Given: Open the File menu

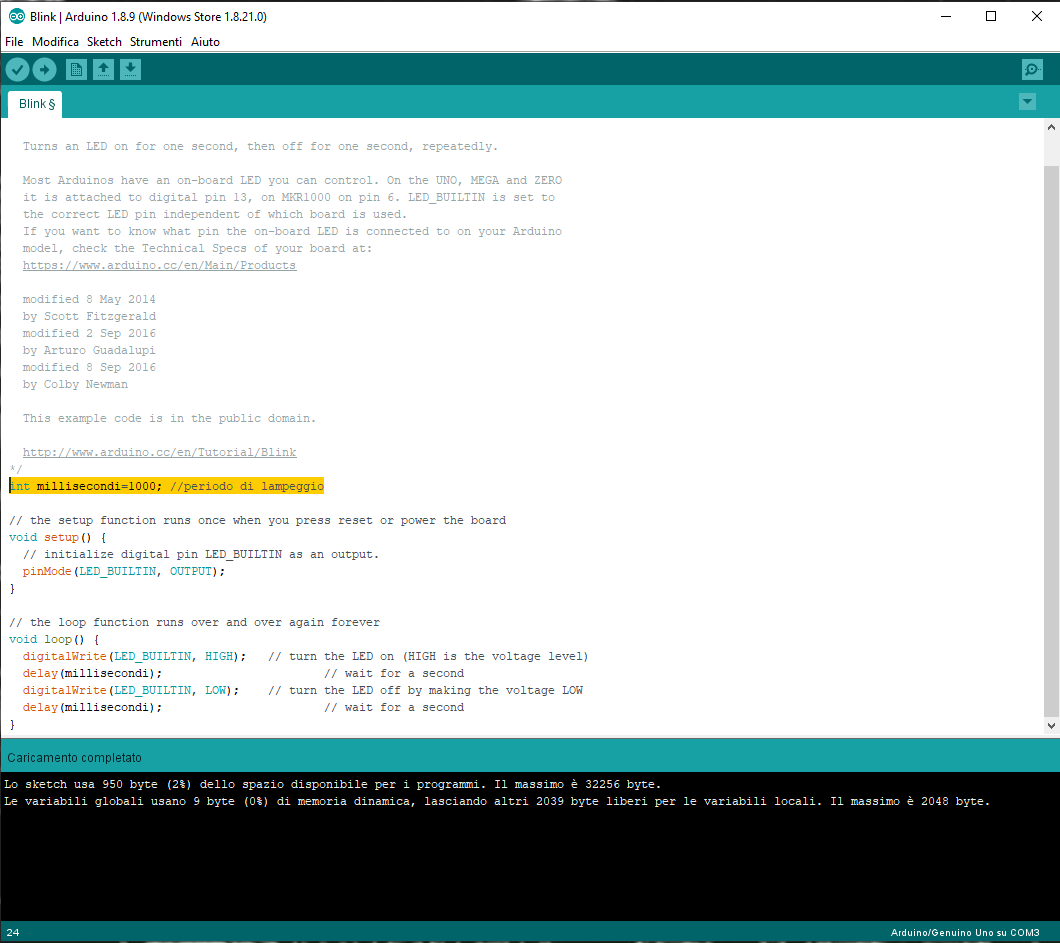Looking at the screenshot, I should coord(14,42).
